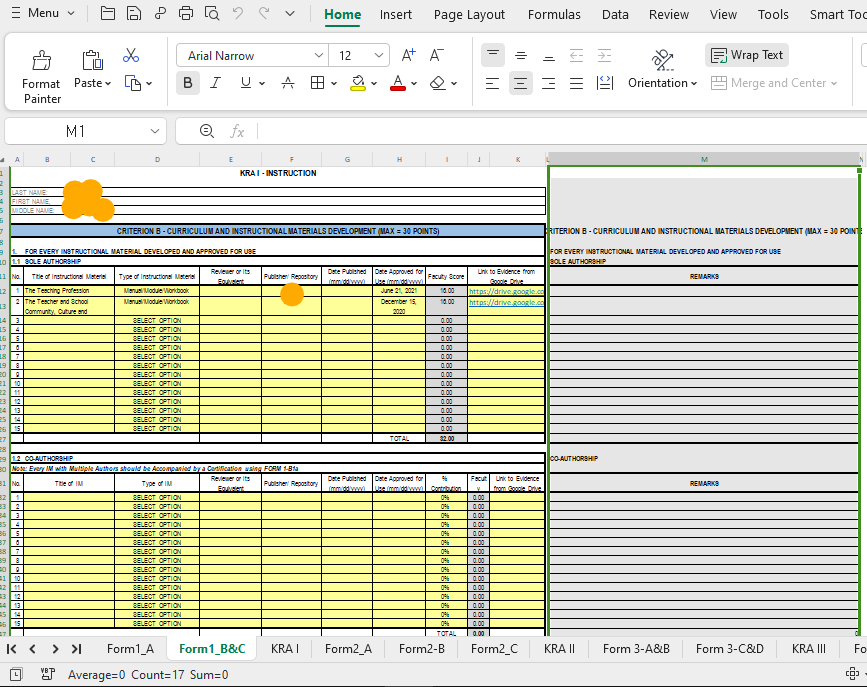This screenshot has height=687, width=867.
Task: Open the Google Drive link in row 1
Action: point(506,291)
